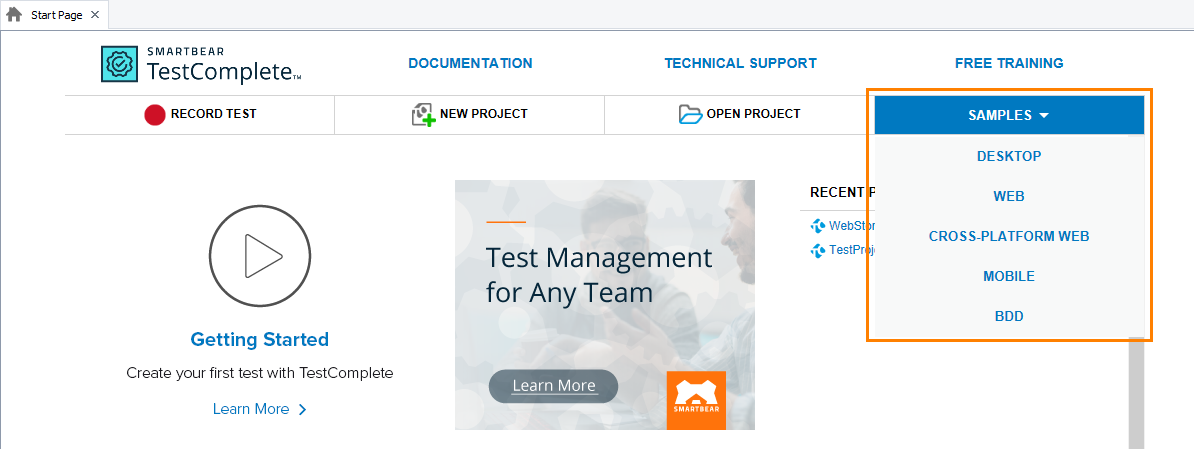The width and height of the screenshot is (1194, 449).
Task: Click the home icon on Start Page tab
Action: [14, 14]
